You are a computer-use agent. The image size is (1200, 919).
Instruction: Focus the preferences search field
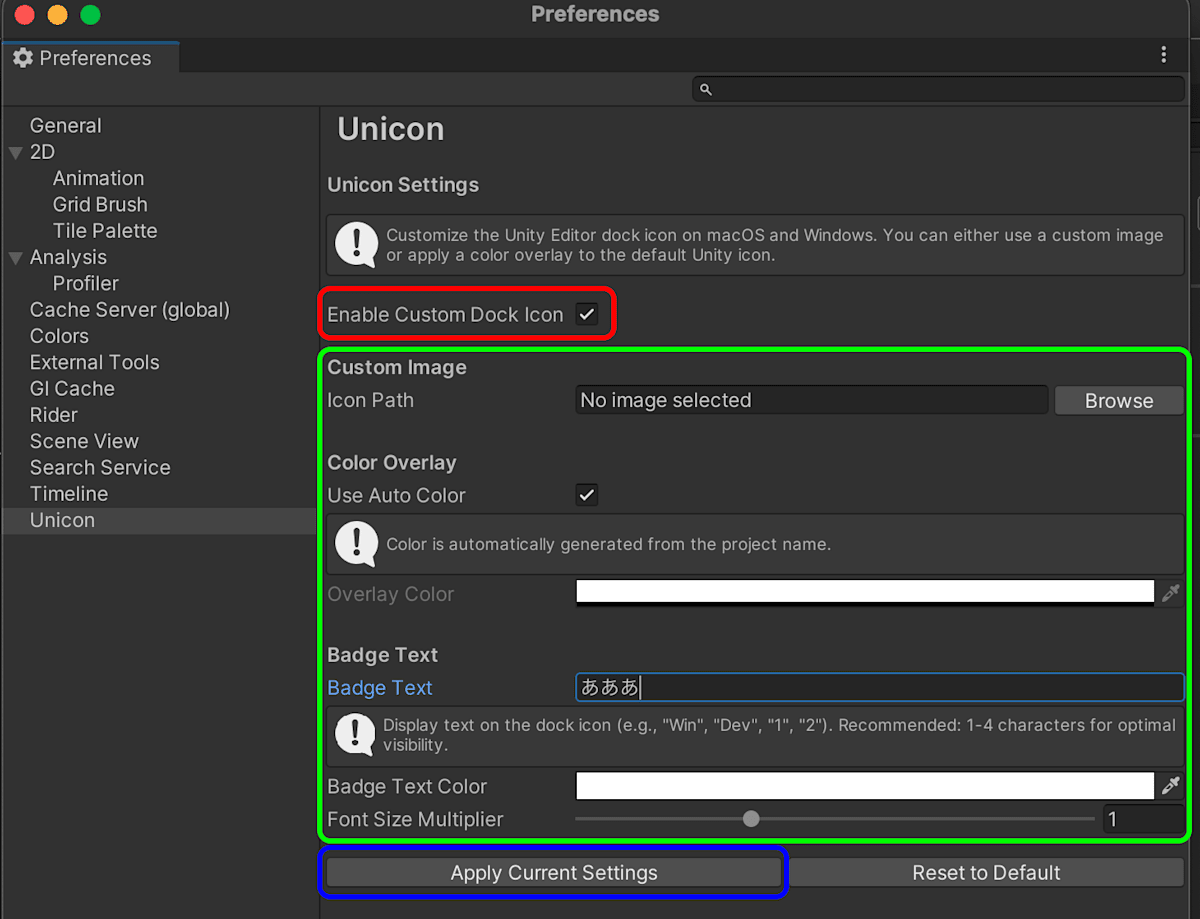pyautogui.click(x=938, y=89)
